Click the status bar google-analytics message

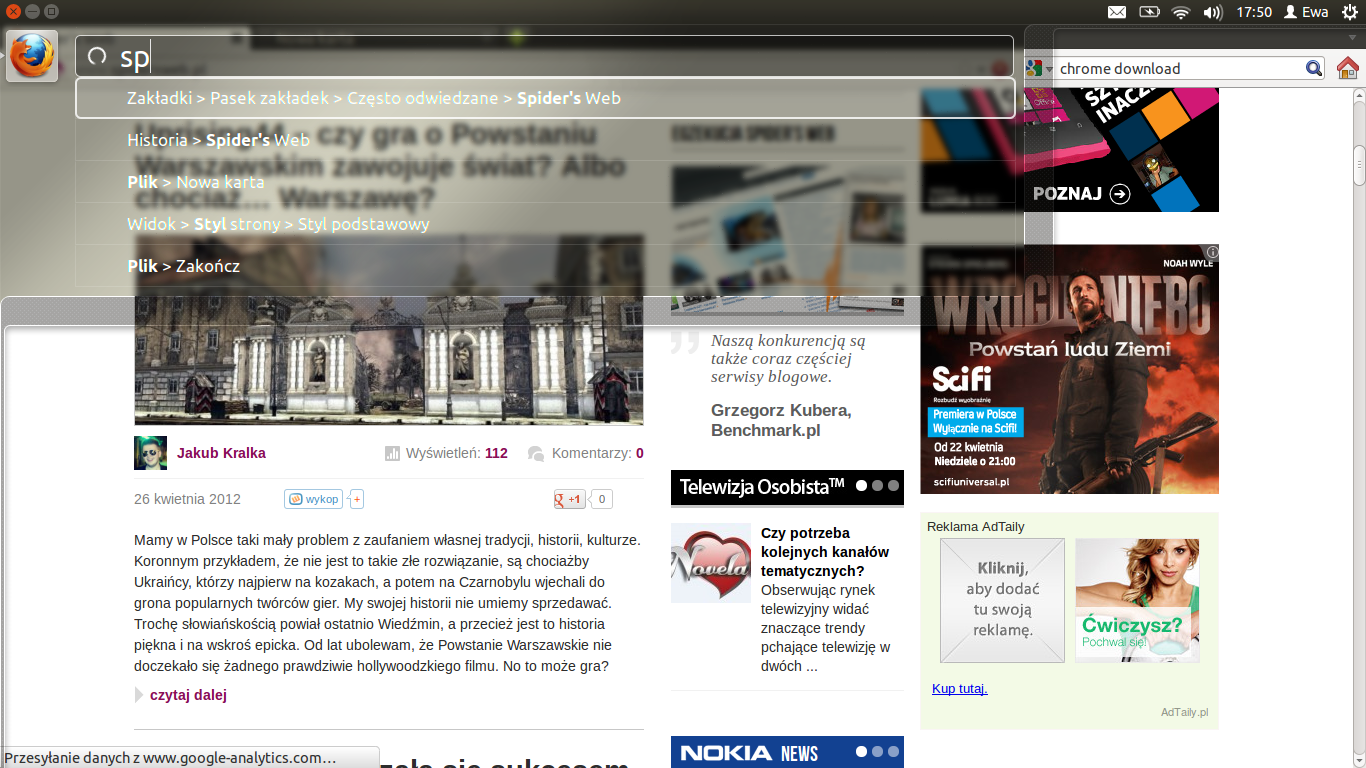coord(190,758)
